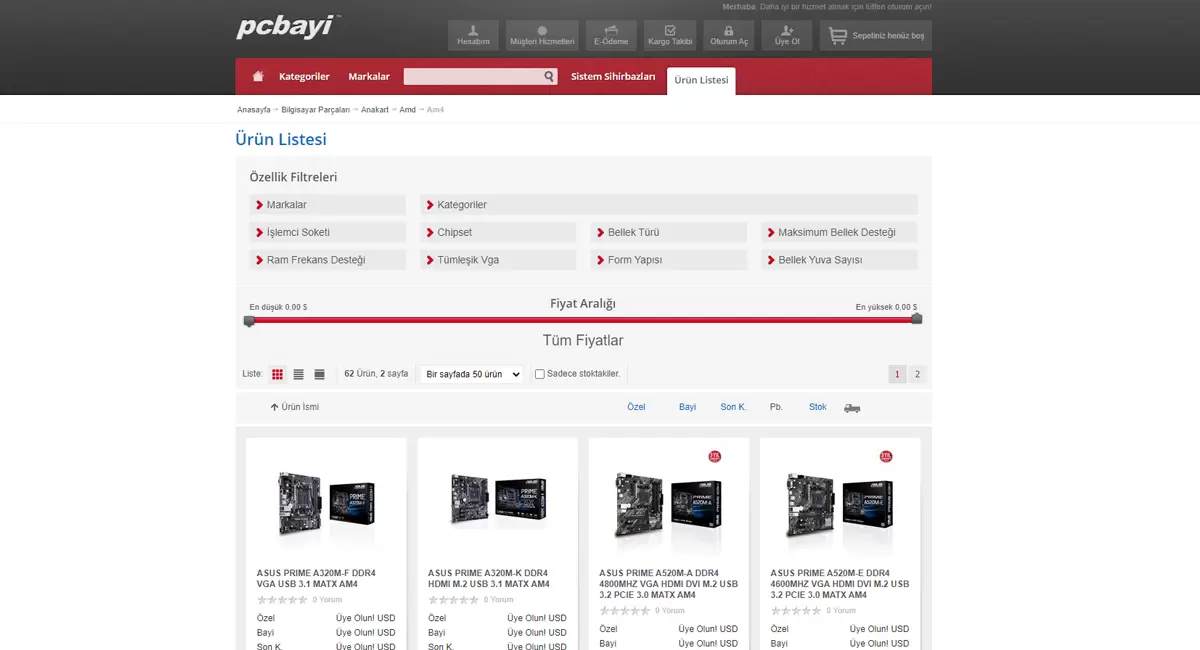Click the Oturum Aç login icon
1200x650 pixels.
point(729,35)
